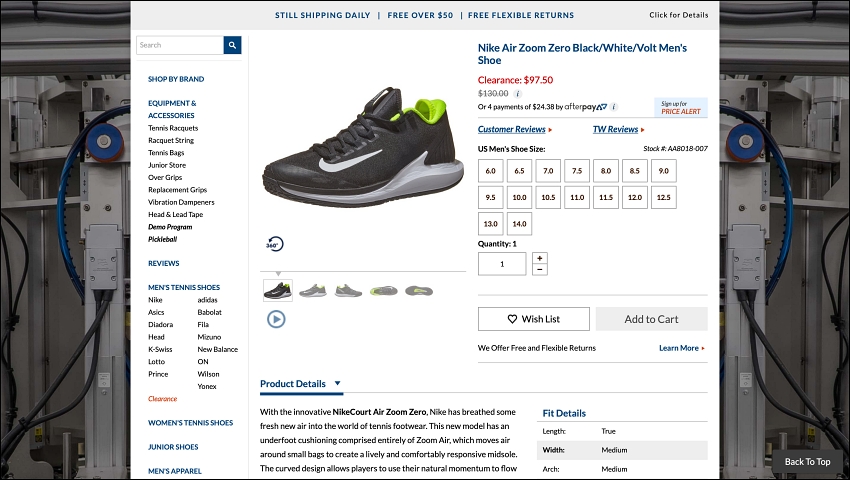Sign up for Price Alert

681,107
